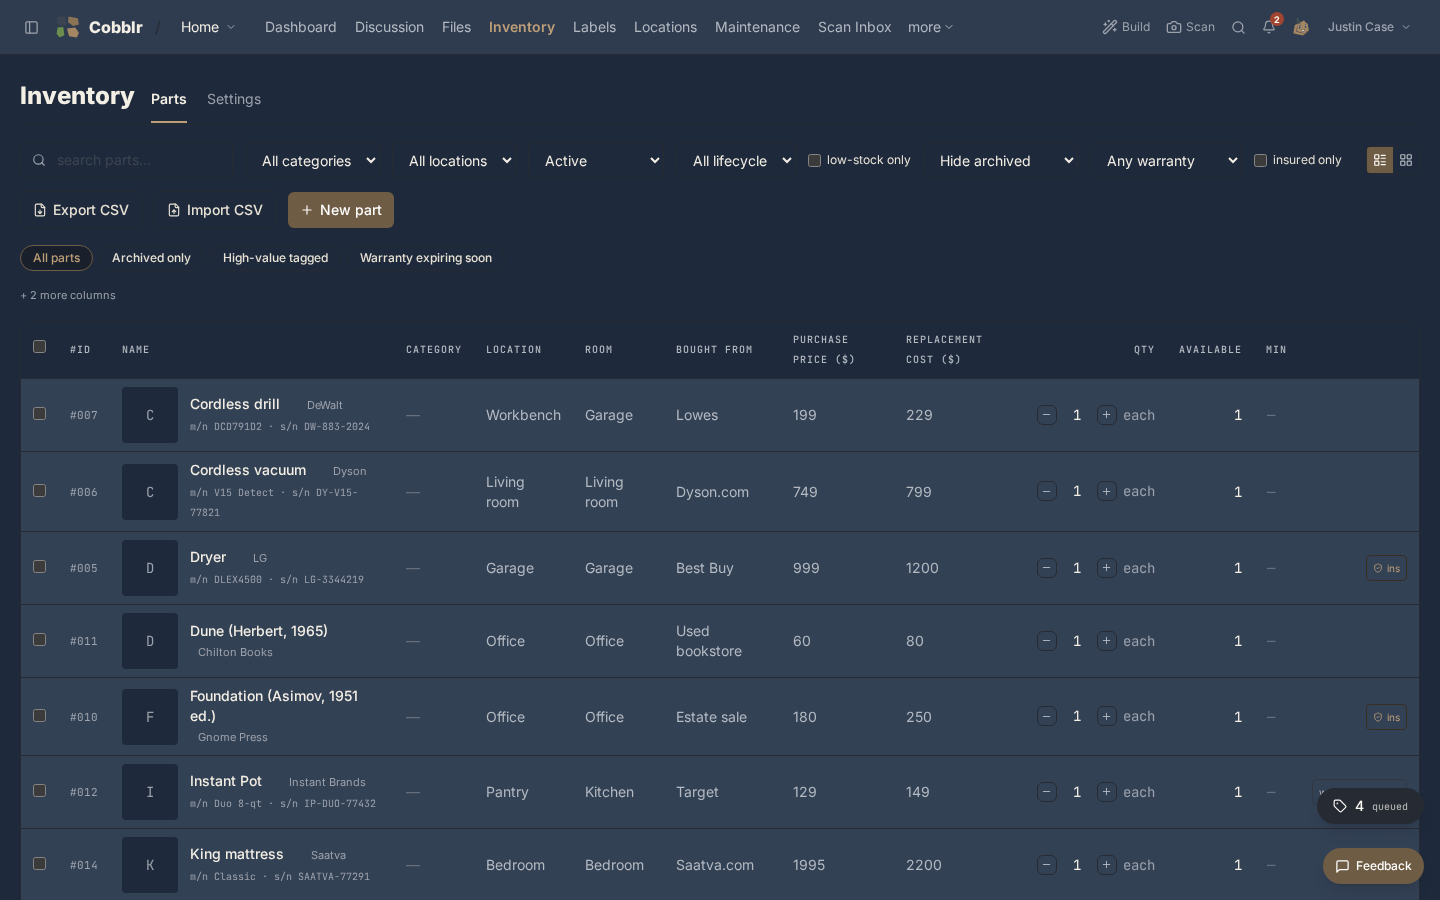Decrease quantity for Cordless drill
This screenshot has height=900, width=1440.
click(x=1047, y=415)
